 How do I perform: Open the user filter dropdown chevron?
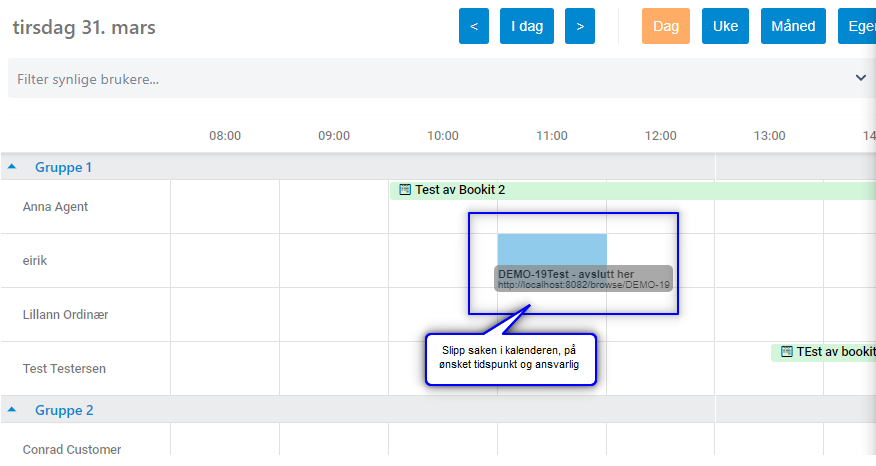pos(860,78)
